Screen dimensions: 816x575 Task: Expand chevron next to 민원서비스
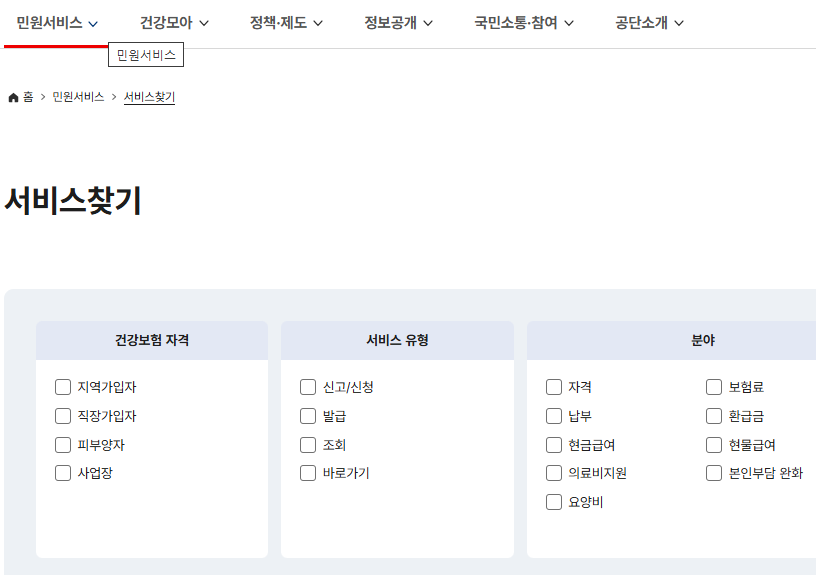(x=93, y=23)
